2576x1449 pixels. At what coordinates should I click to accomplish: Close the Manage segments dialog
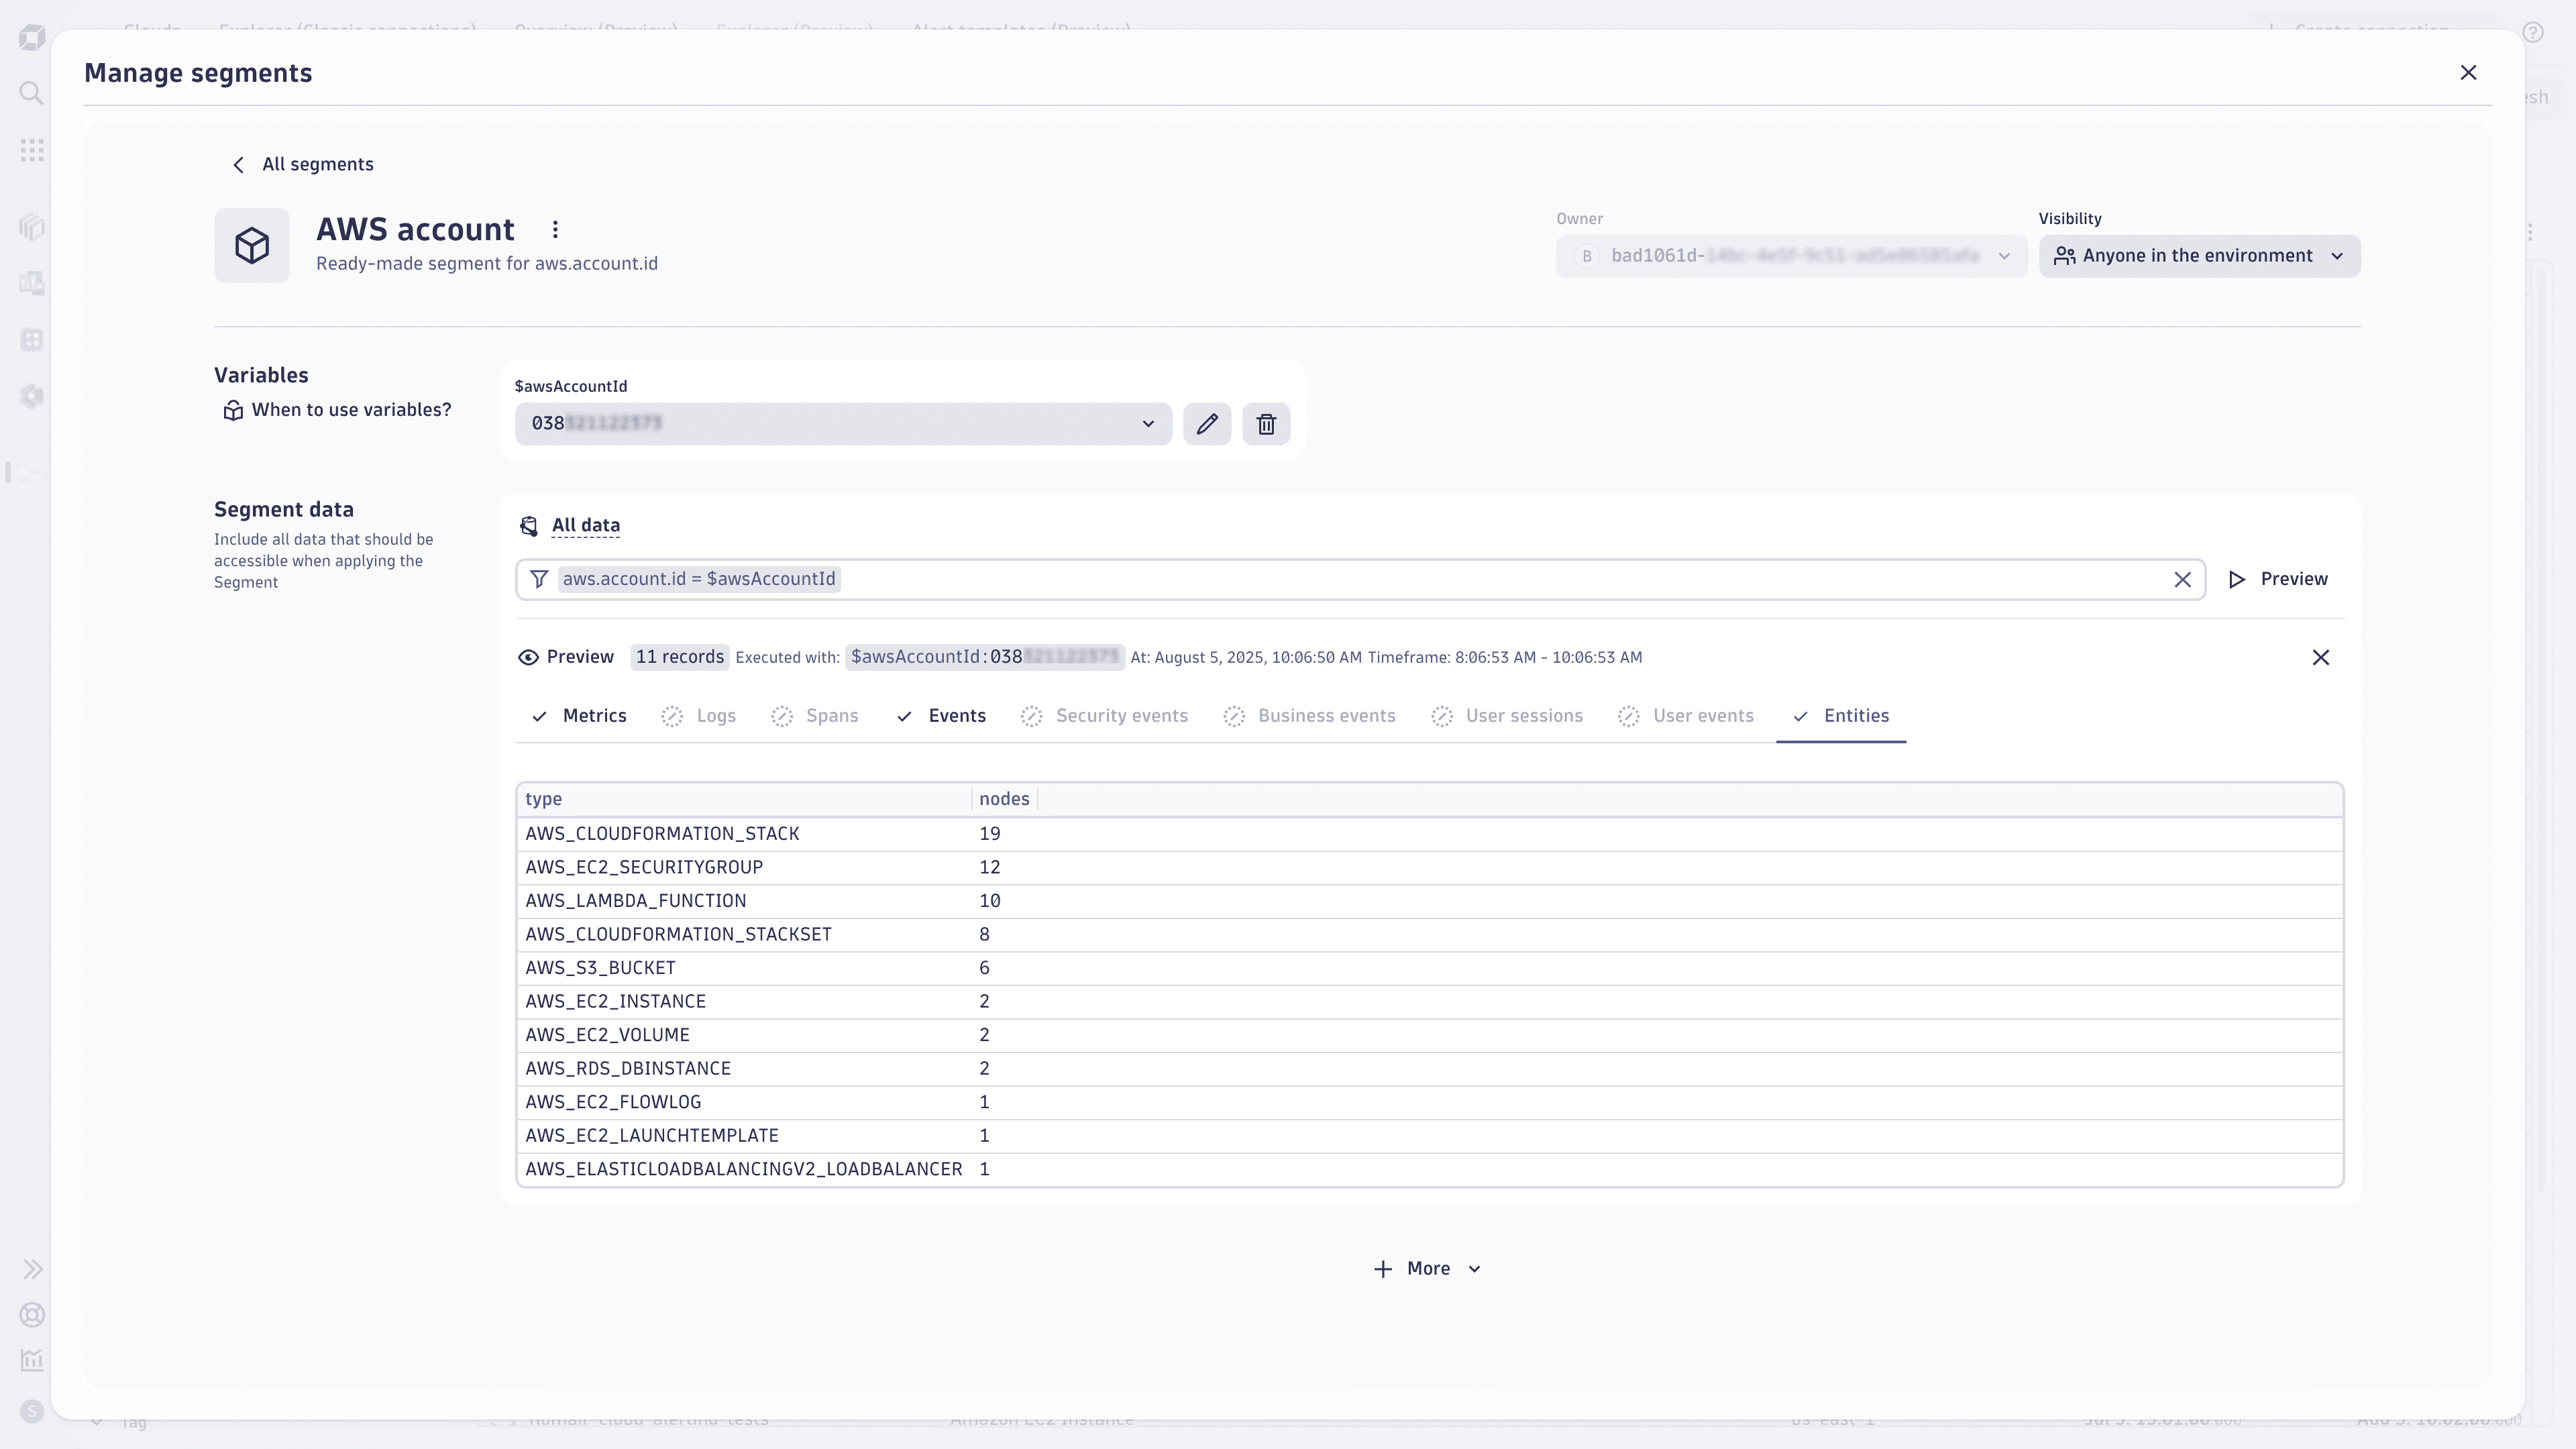2468,73
